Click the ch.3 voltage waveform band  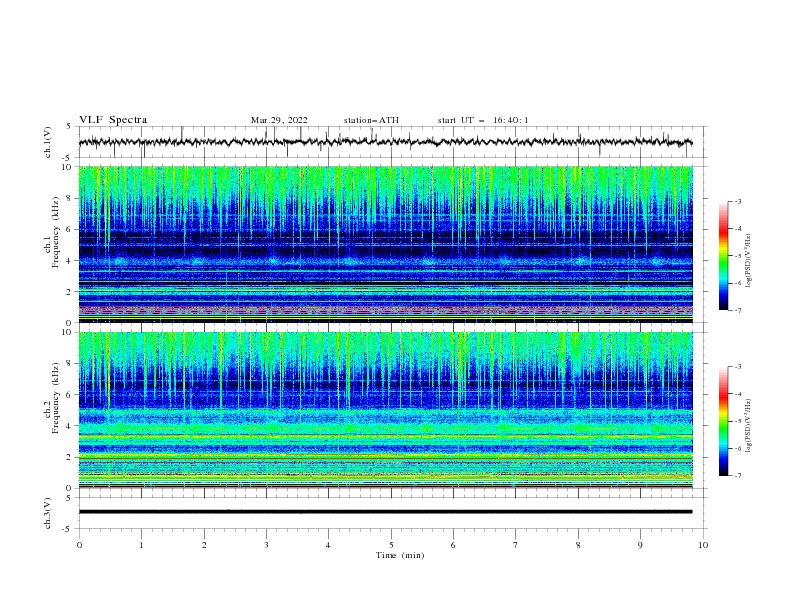tap(385, 512)
